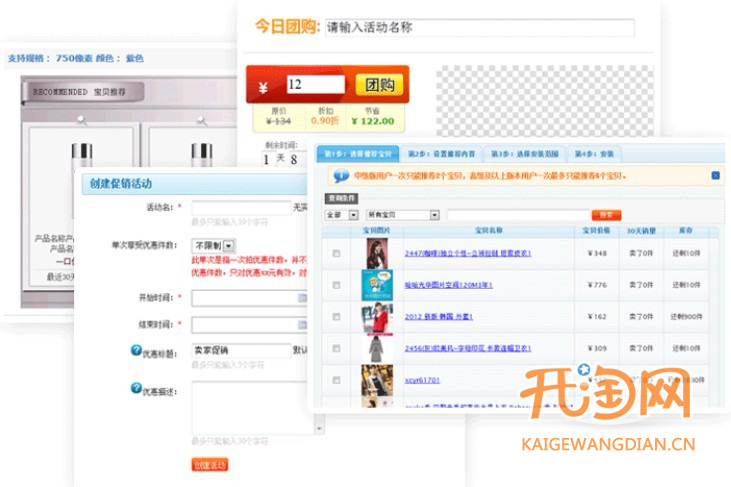Open the end time calendar picker icon
This screenshot has height=487, width=731.
(x=302, y=325)
